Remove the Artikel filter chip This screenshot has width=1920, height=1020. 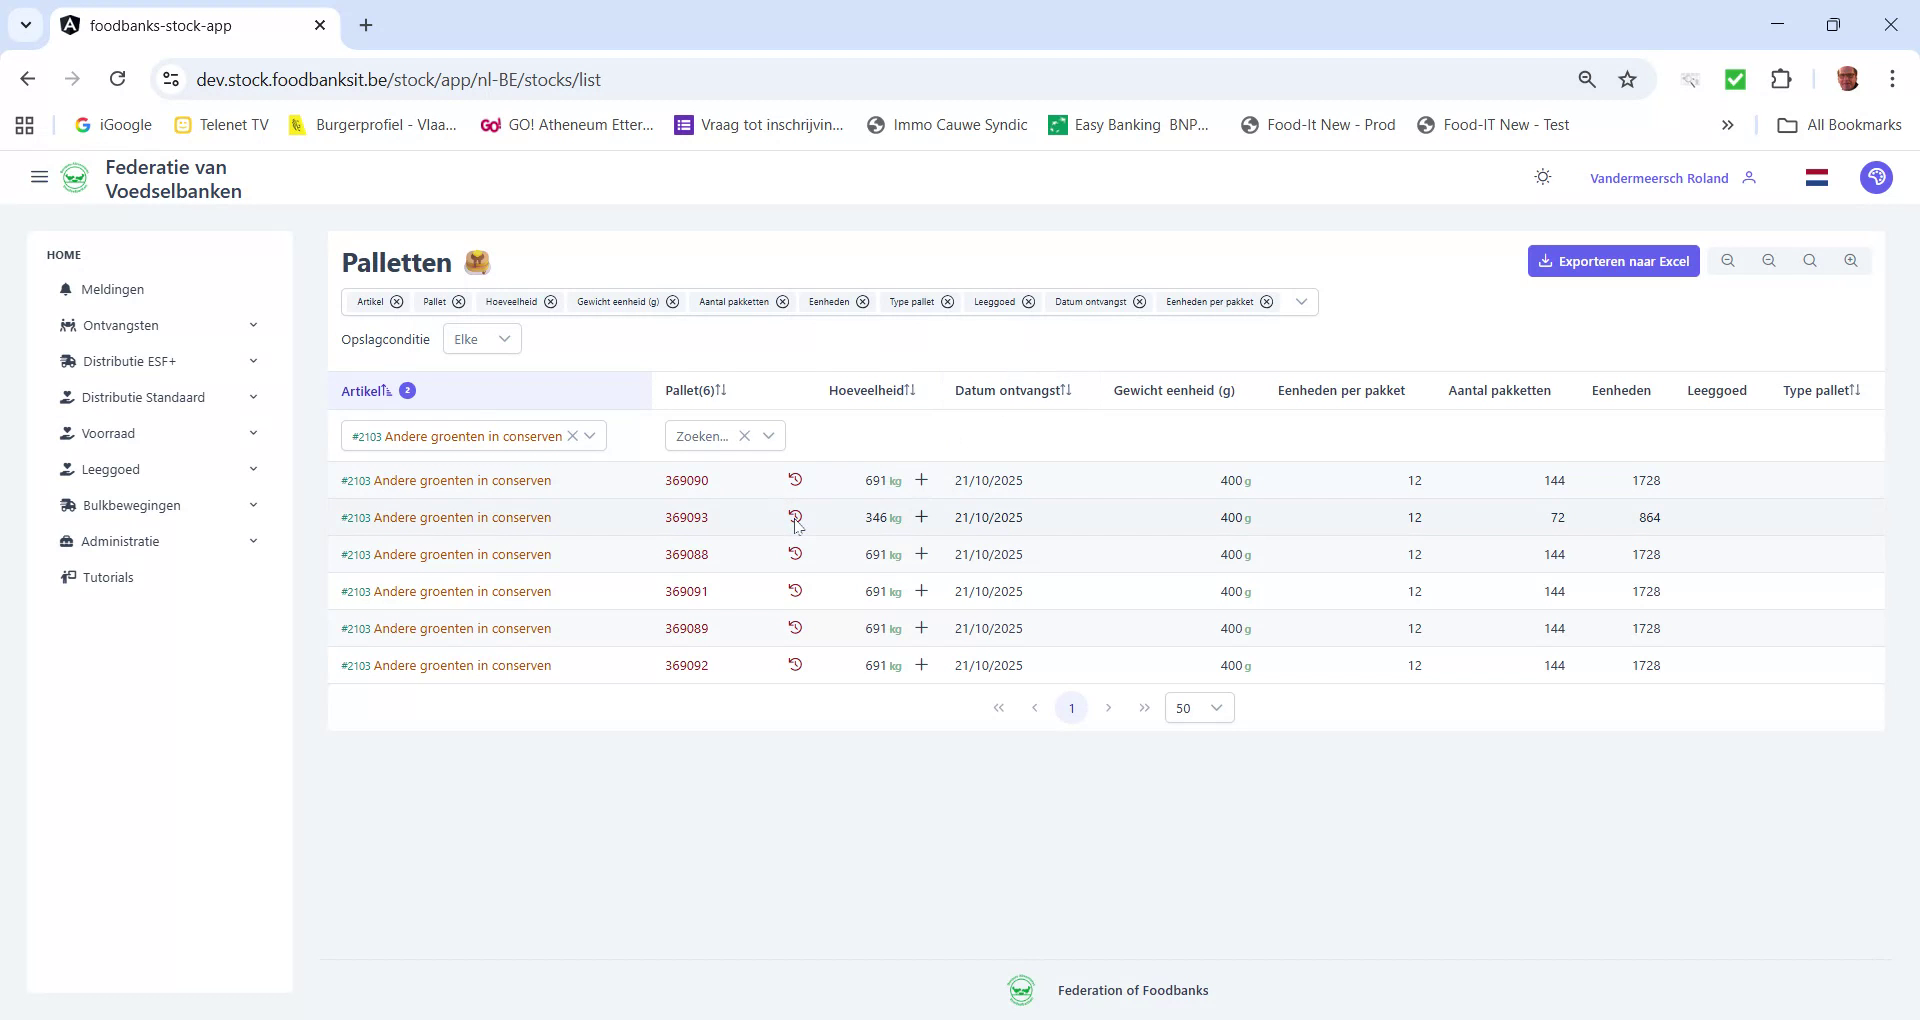point(396,301)
